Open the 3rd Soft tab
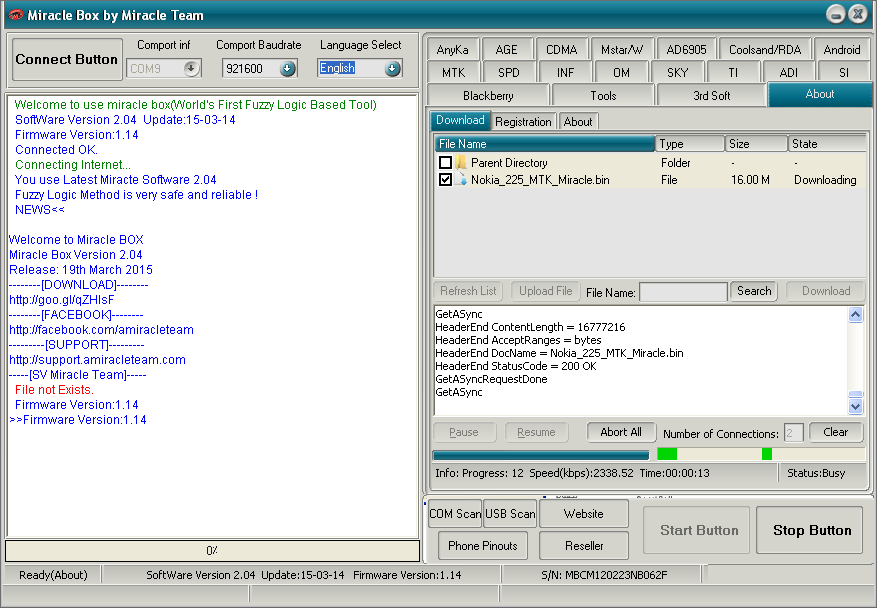Viewport: 877px width, 608px height. click(711, 96)
